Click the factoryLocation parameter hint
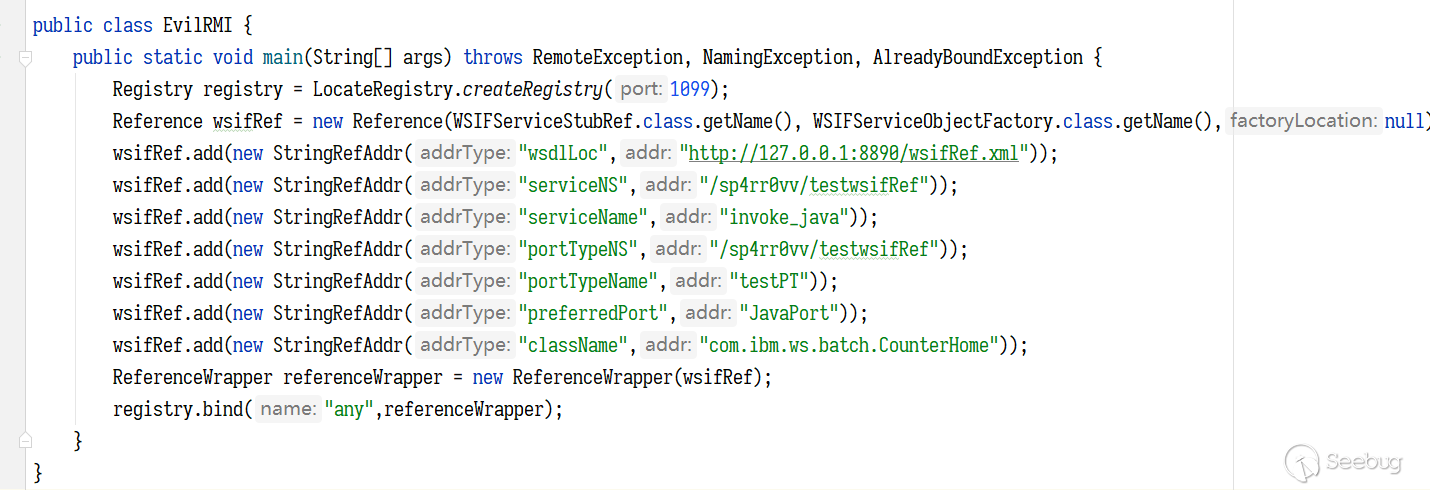Screen dimensions: 1430x490 [1302, 121]
